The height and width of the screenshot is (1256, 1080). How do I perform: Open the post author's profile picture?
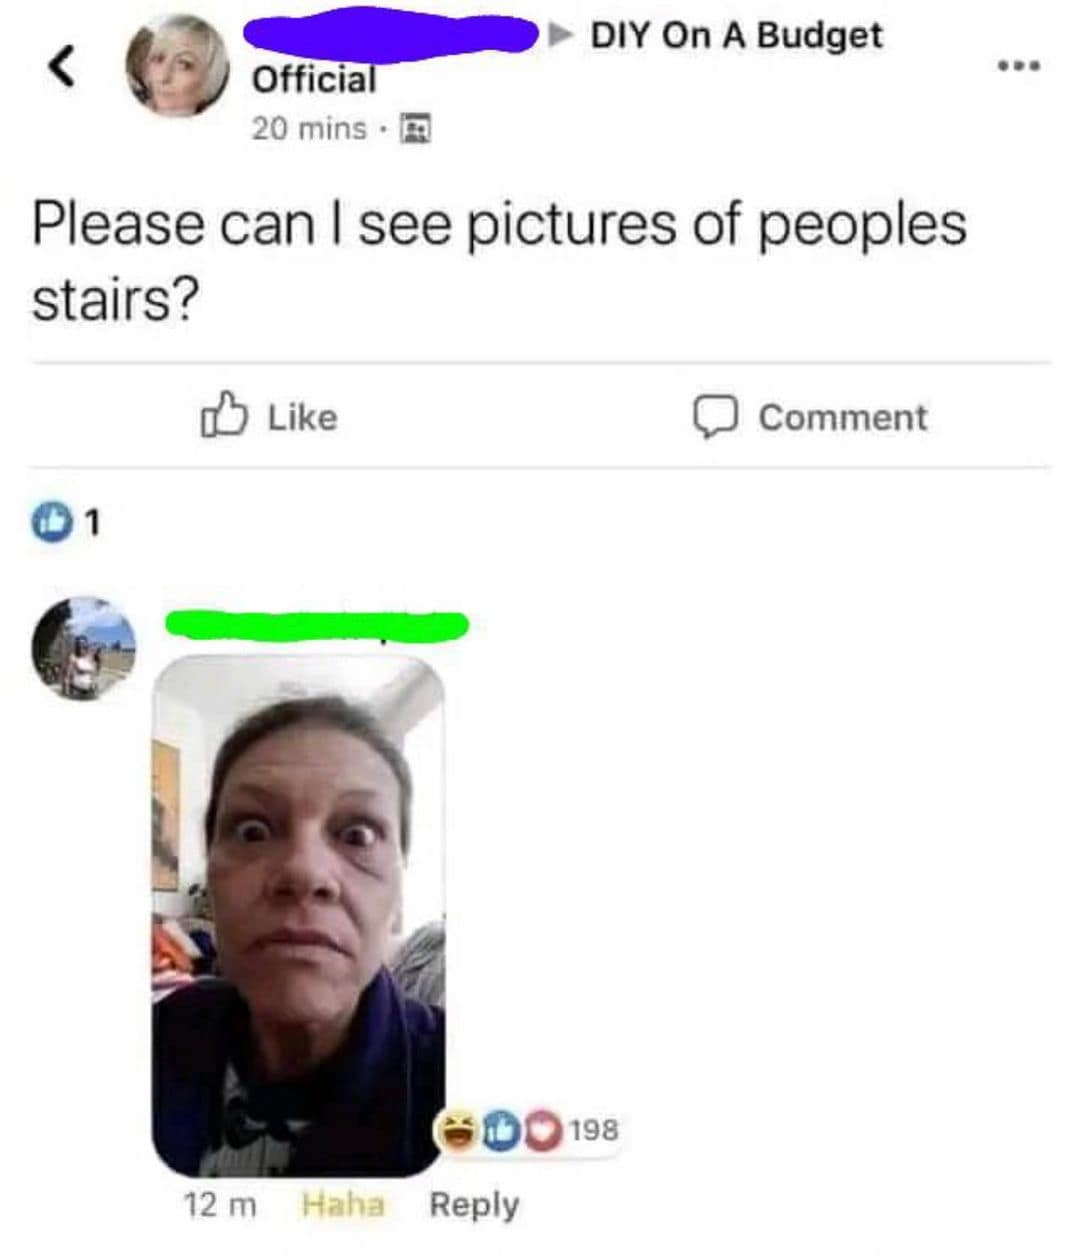coord(177,66)
